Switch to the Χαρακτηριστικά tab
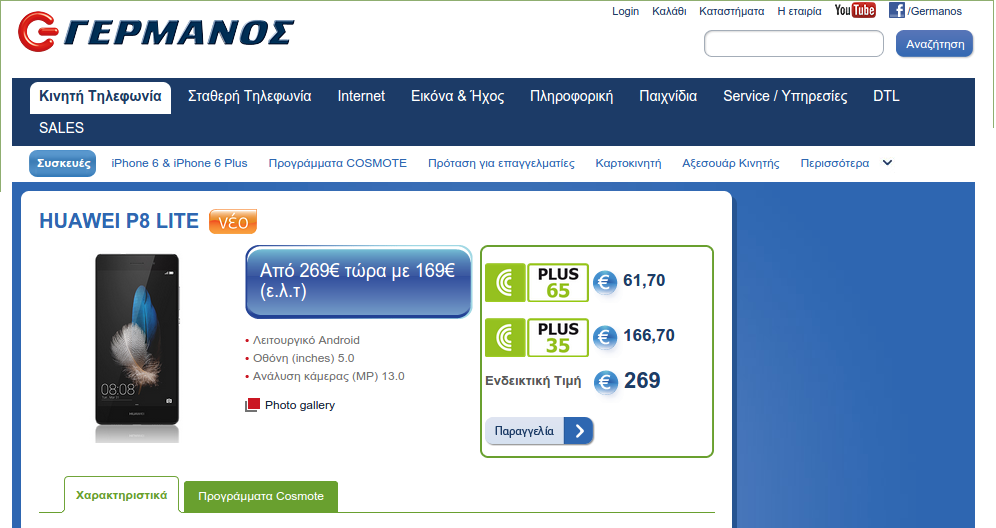This screenshot has height=528, width=996. [x=121, y=494]
